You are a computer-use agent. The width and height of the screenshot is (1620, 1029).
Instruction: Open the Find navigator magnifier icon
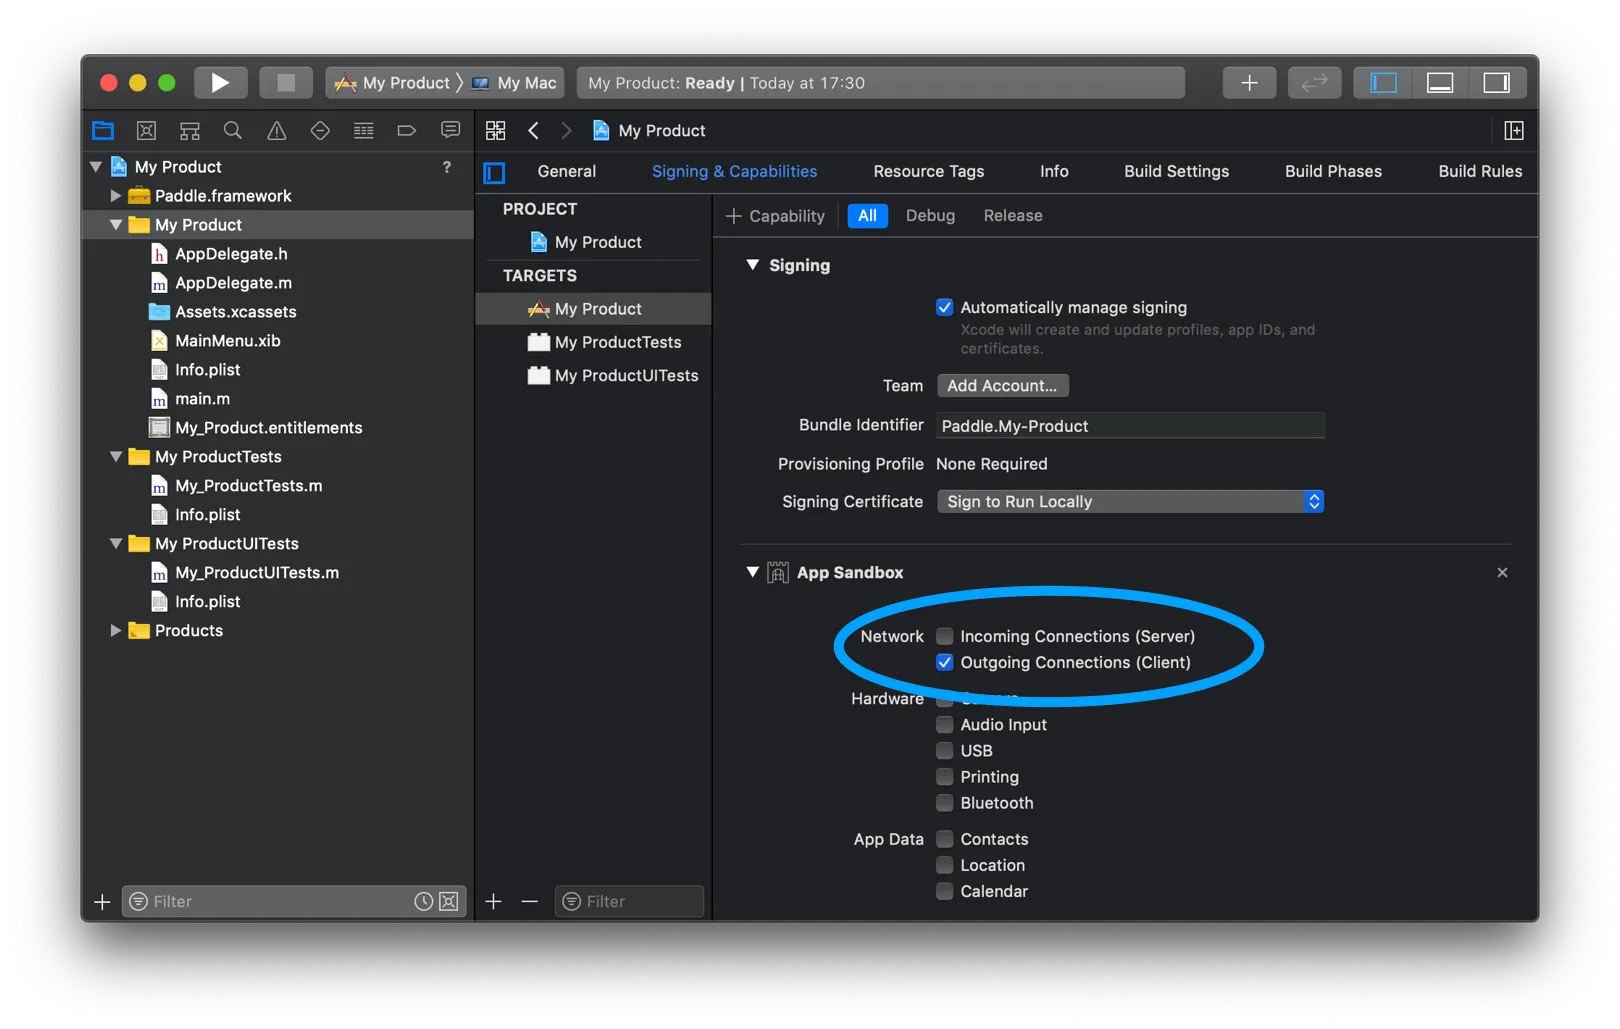pyautogui.click(x=233, y=131)
